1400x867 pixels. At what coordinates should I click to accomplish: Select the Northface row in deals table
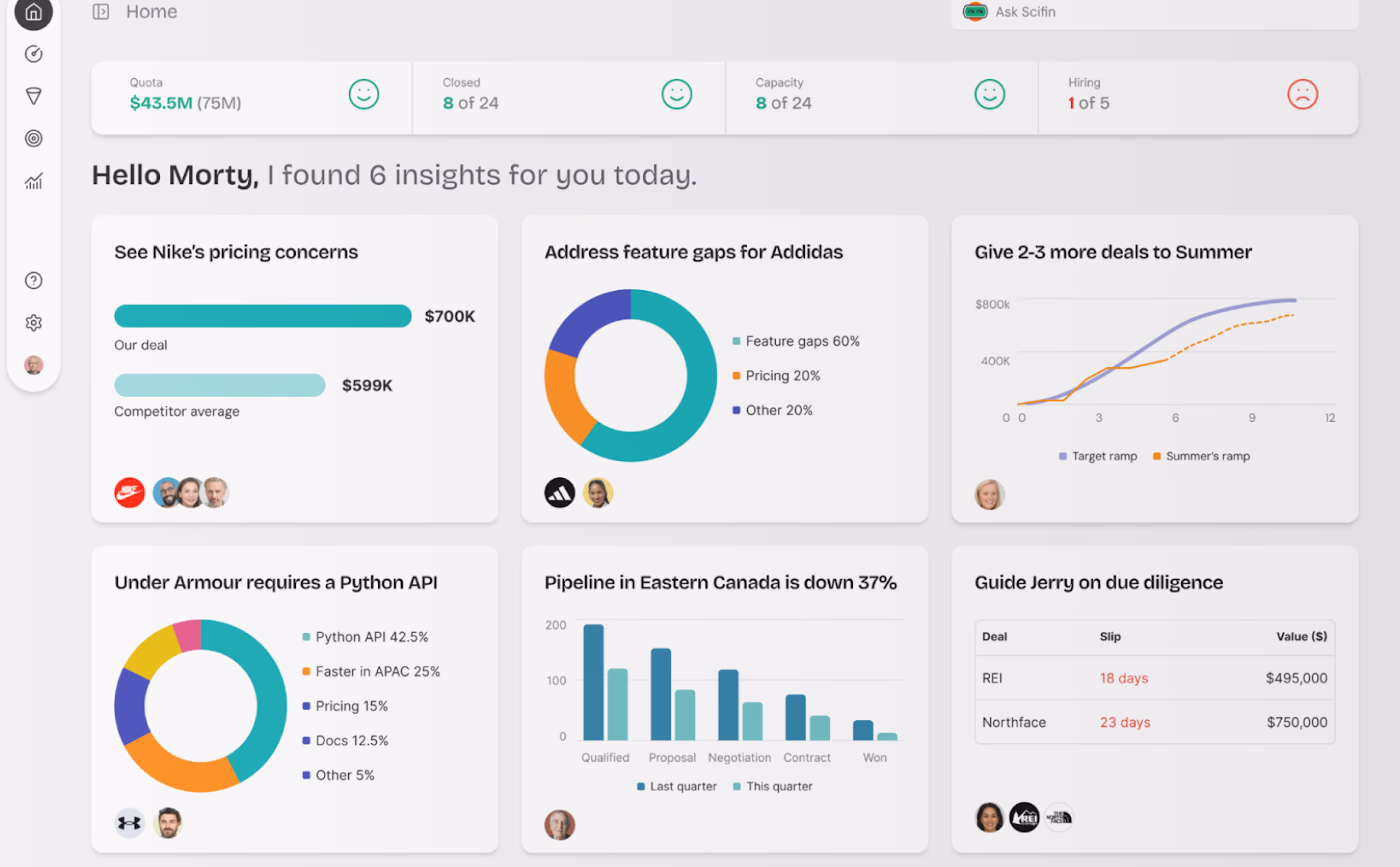(1154, 722)
